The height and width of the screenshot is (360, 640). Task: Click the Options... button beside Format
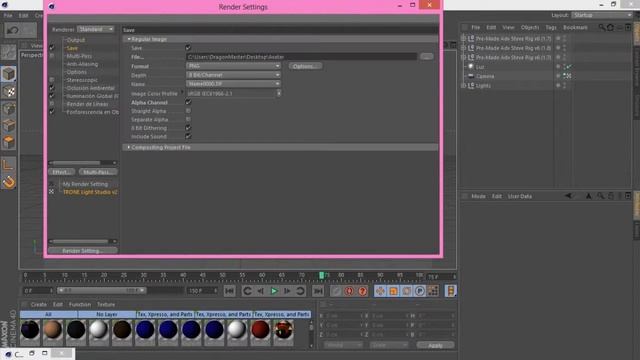[306, 66]
